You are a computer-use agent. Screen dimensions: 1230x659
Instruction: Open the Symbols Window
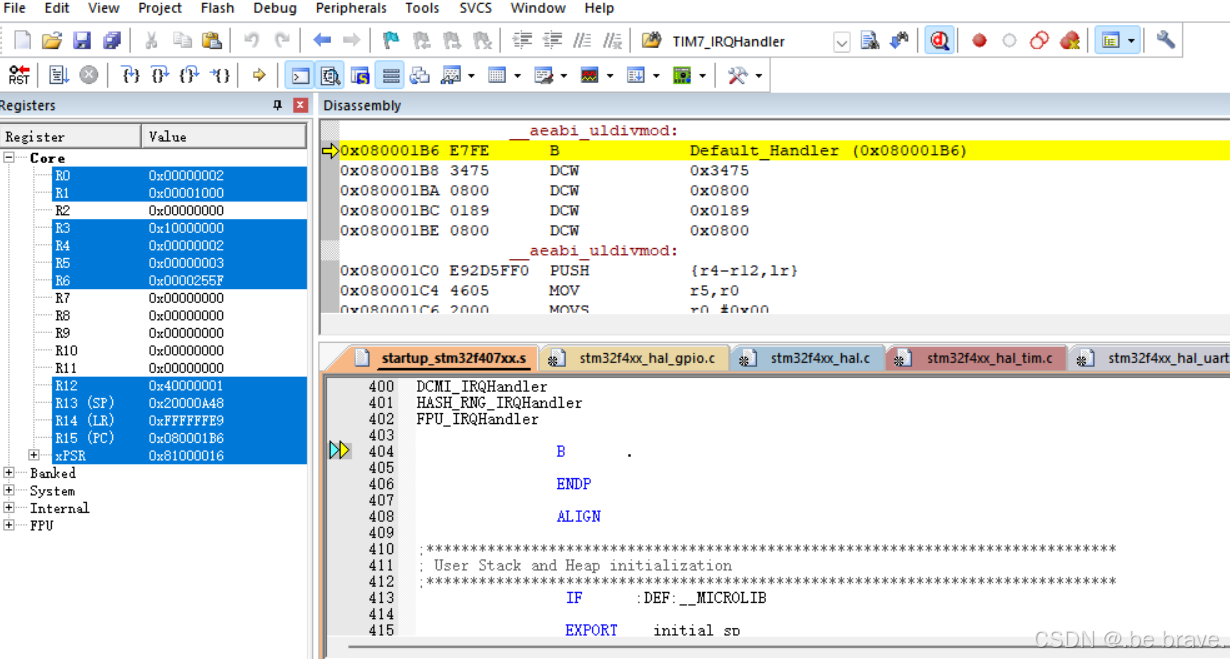358,75
